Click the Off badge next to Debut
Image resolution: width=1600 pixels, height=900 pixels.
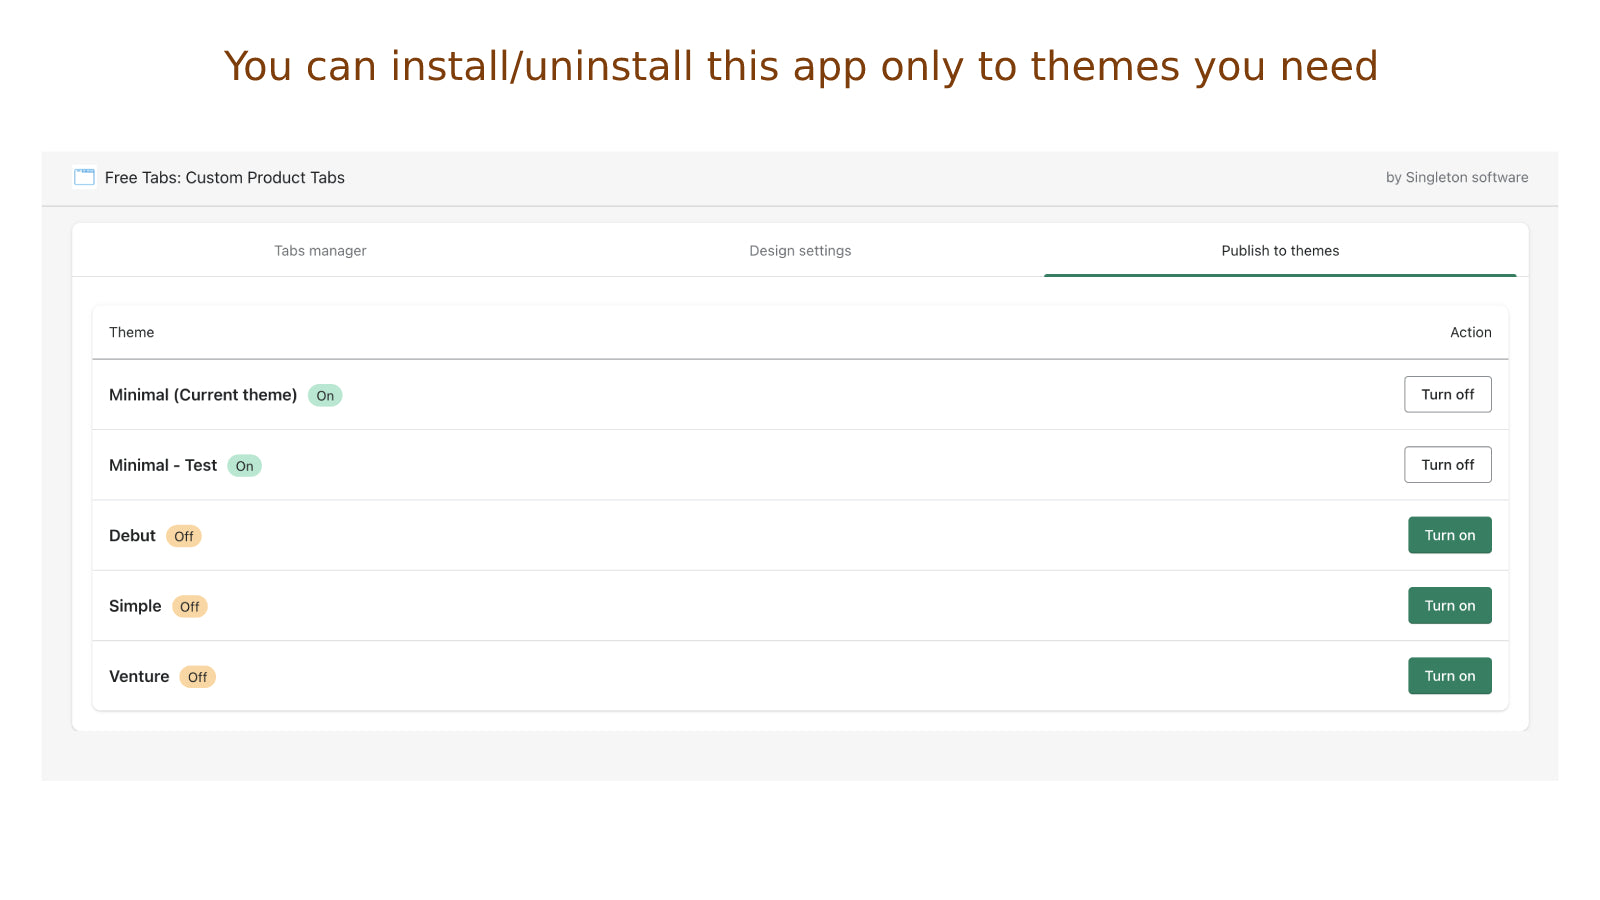[183, 536]
